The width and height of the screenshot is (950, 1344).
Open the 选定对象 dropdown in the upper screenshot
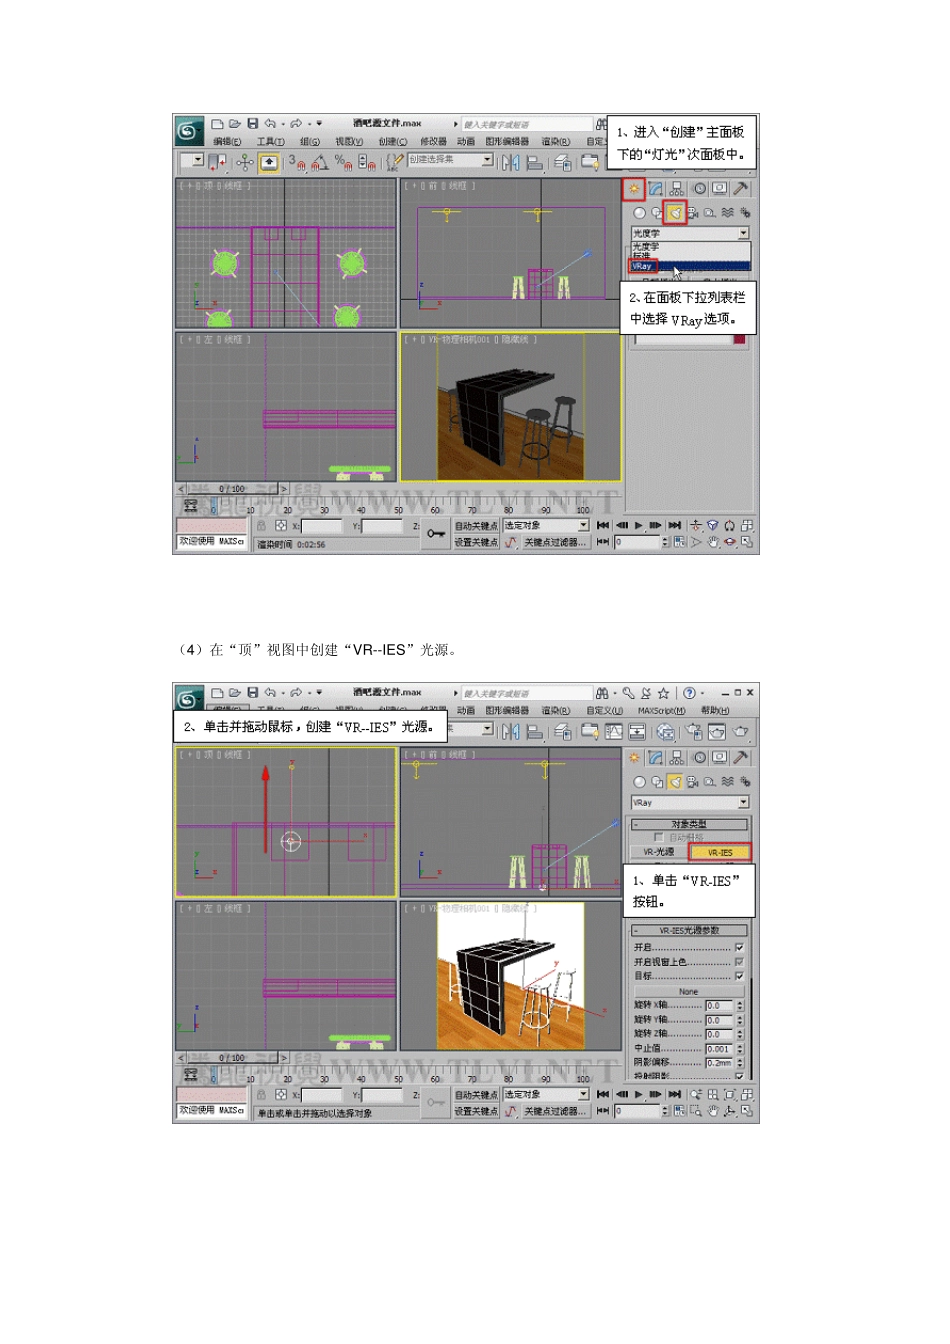coord(546,525)
